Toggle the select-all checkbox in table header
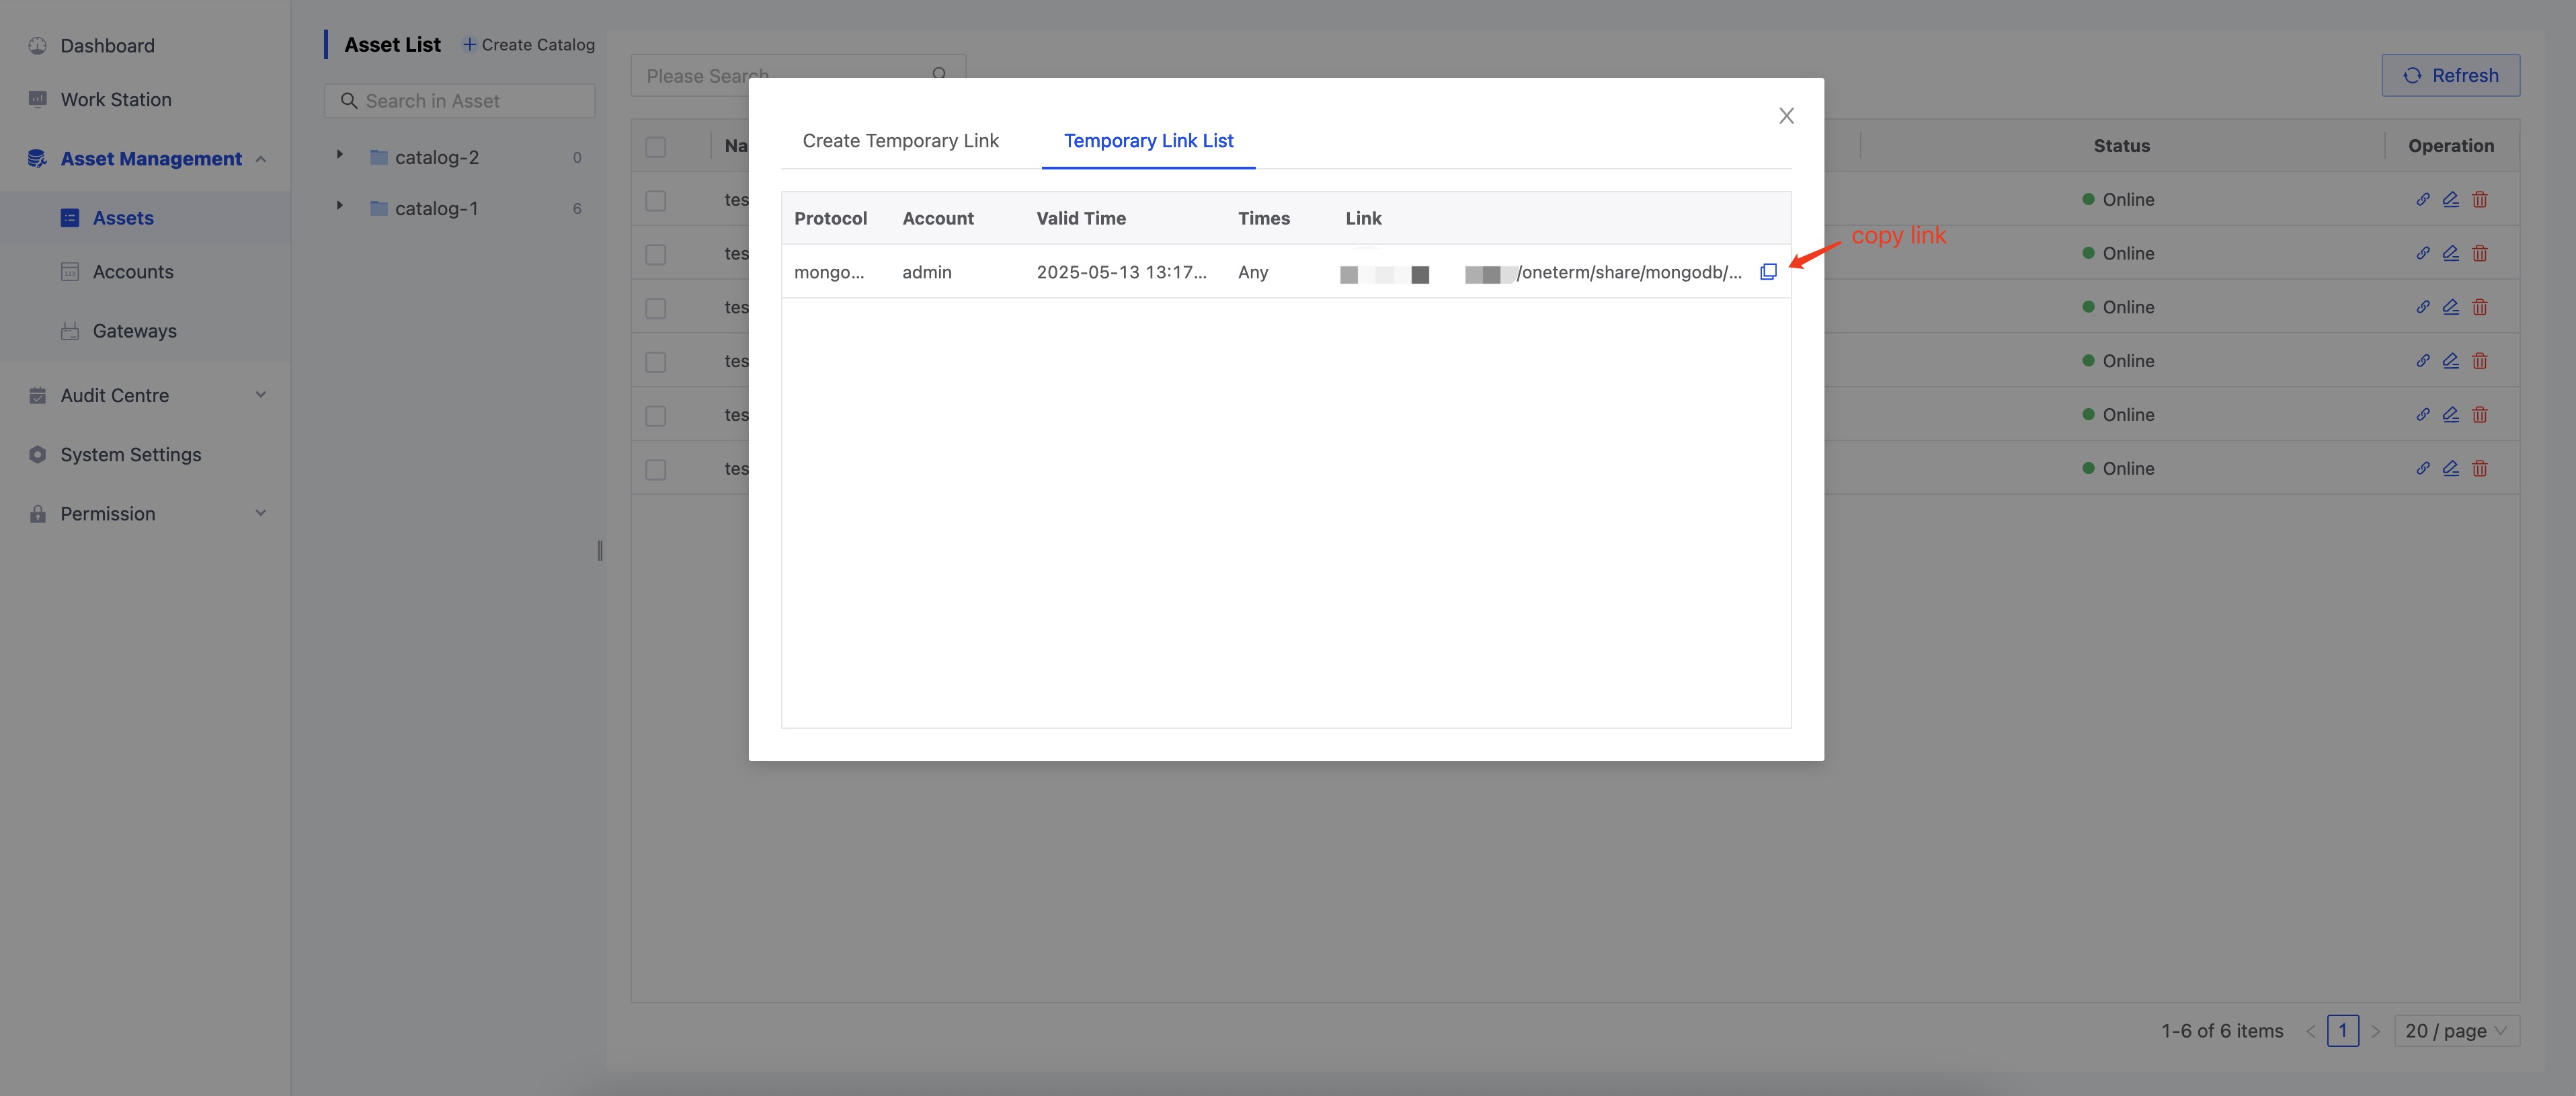Screen dimensions: 2576x1096 656,147
